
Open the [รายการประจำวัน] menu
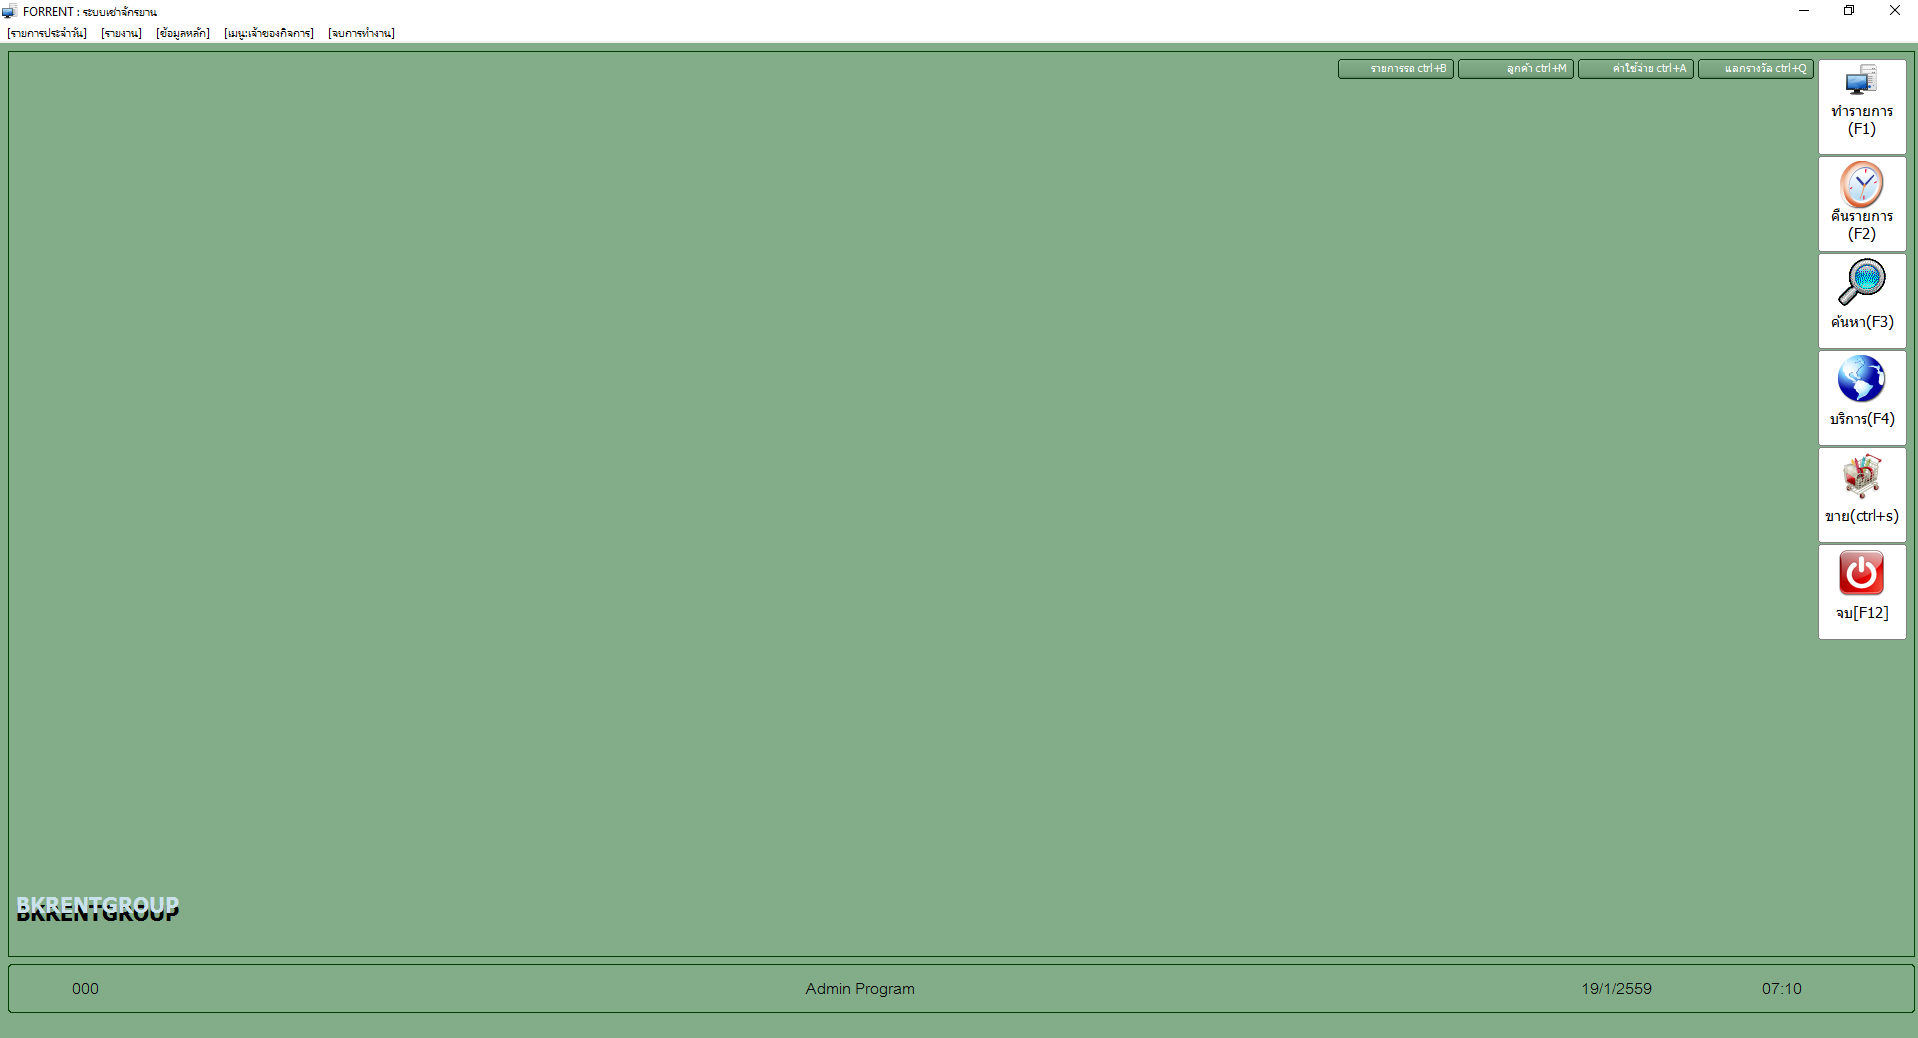(47, 33)
